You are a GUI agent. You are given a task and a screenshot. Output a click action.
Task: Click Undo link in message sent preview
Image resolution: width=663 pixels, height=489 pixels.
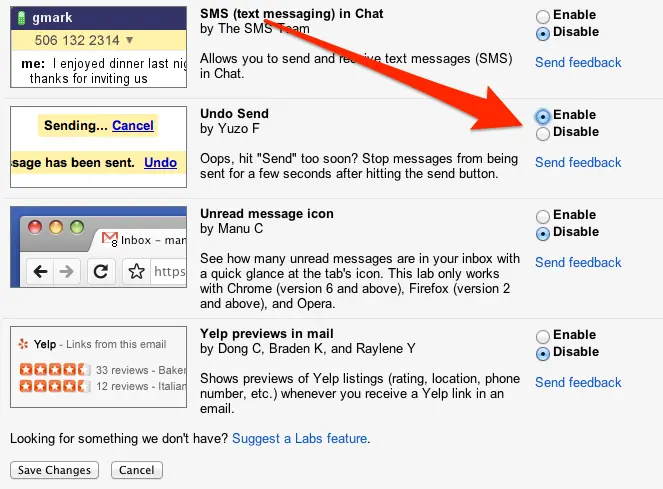point(160,162)
